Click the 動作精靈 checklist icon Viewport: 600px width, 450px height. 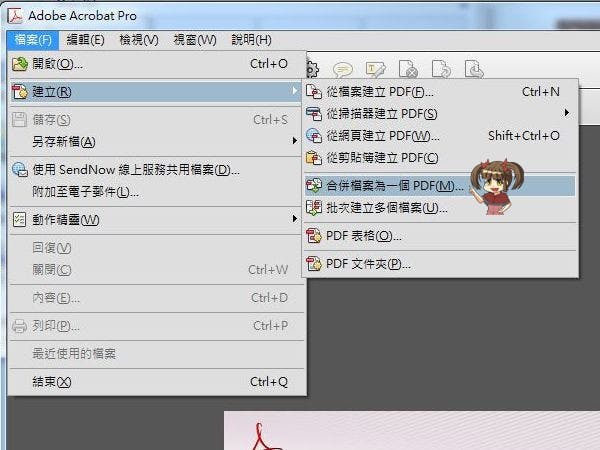20,220
